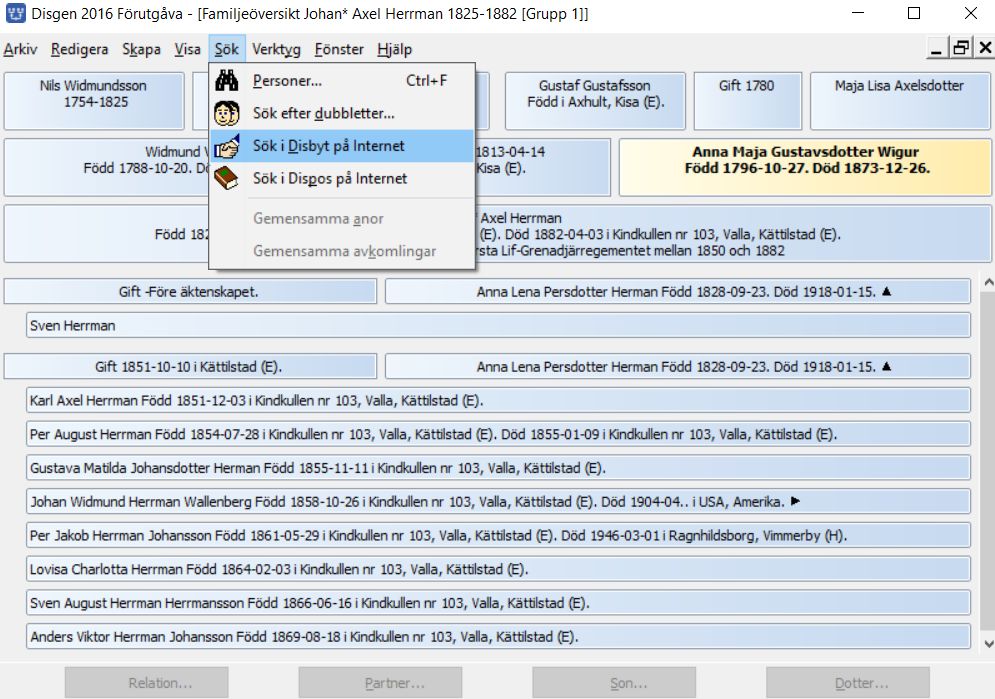Click the Gift -Före äktenskapet. box

click(x=190, y=292)
